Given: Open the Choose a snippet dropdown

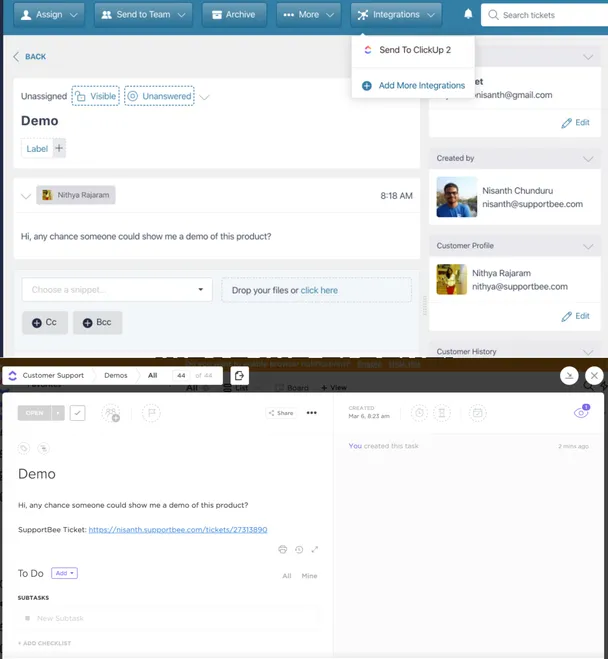Looking at the screenshot, I should [117, 290].
